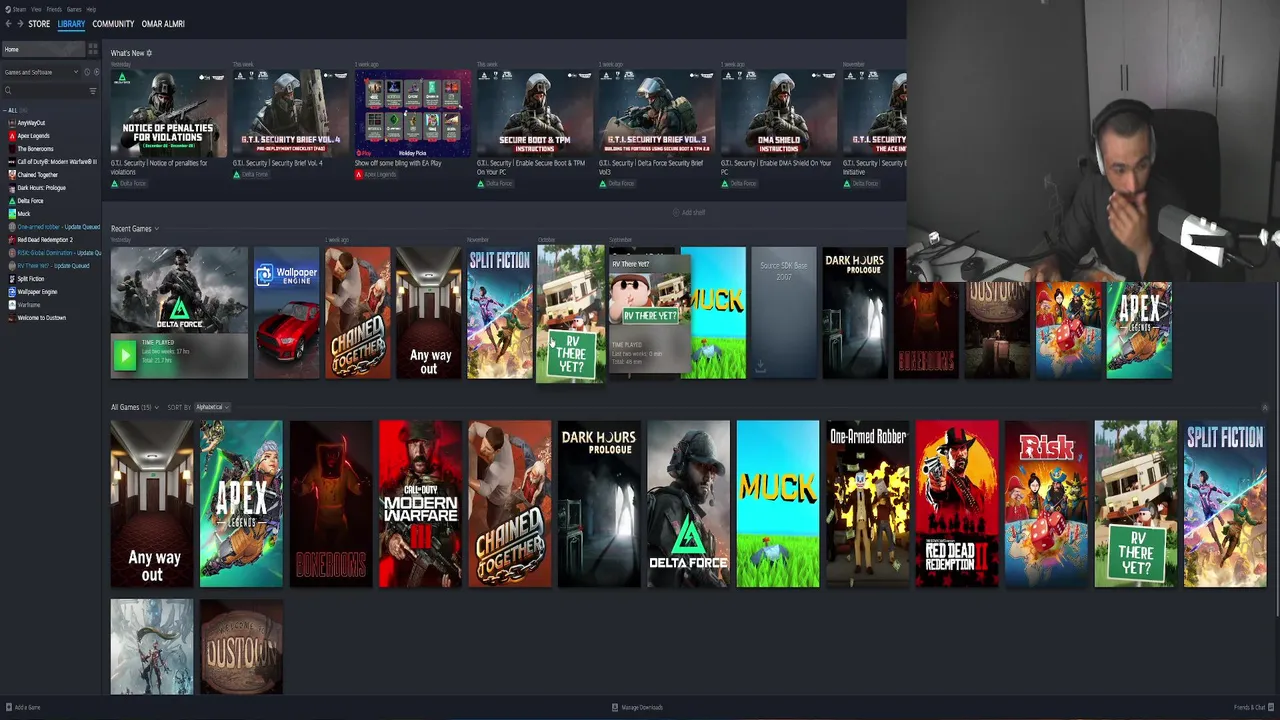Click Chained Together icon in sidebar list

pyautogui.click(x=12, y=175)
